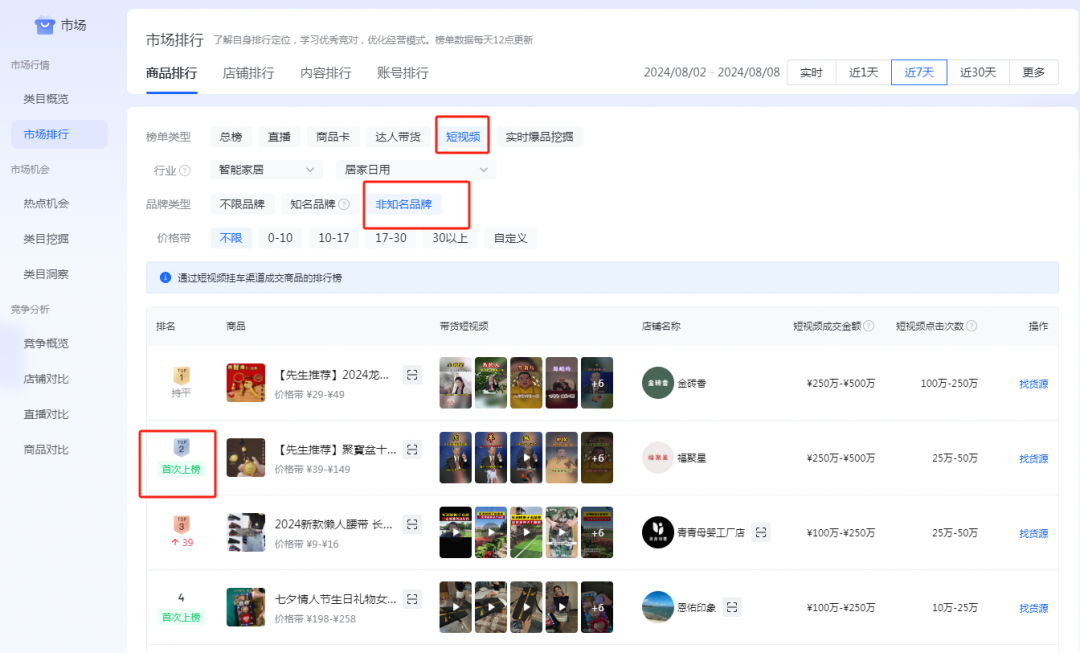Click the 找货源 link for 金砖香 store
The image size is (1080, 653).
pyautogui.click(x=1032, y=382)
